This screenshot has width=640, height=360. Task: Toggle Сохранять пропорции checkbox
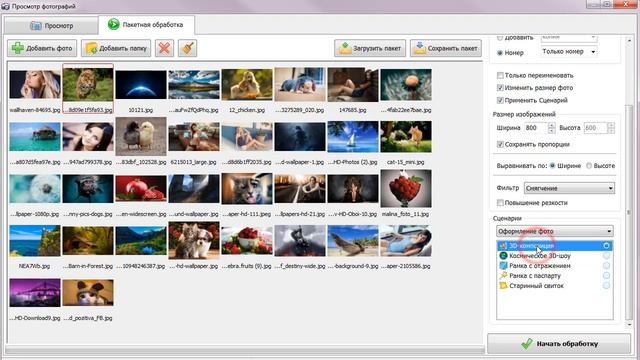pos(500,144)
